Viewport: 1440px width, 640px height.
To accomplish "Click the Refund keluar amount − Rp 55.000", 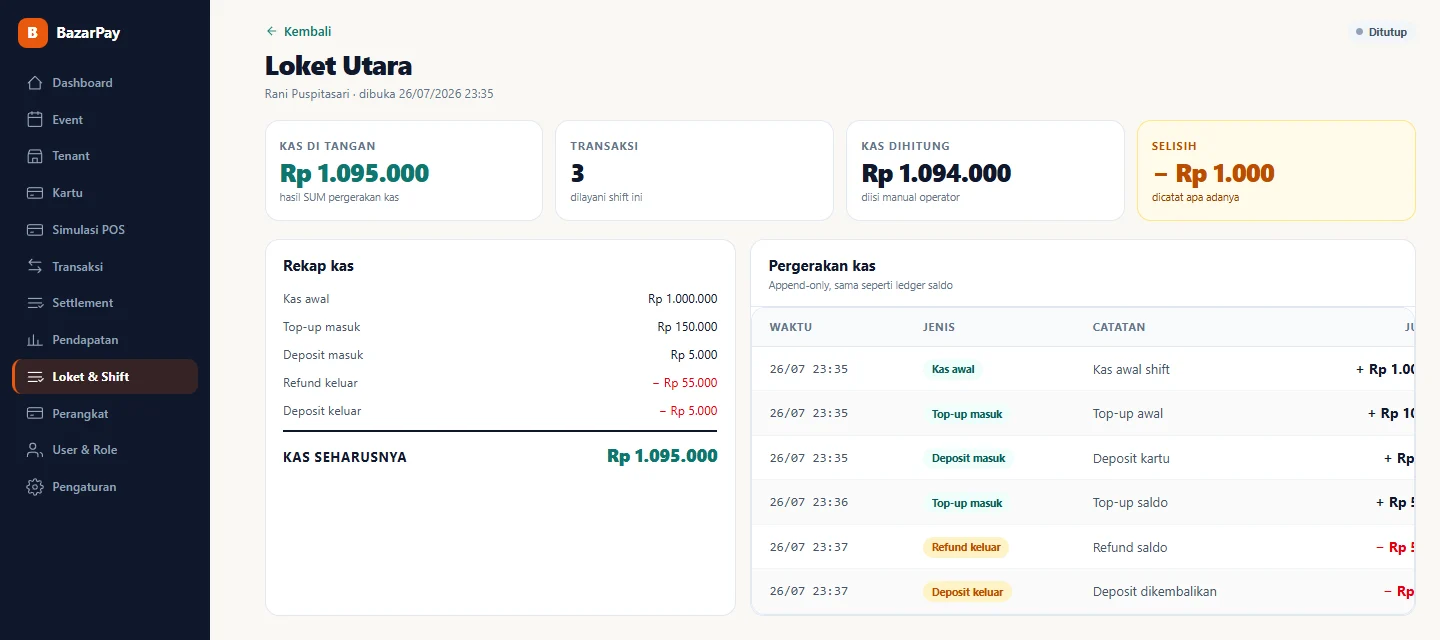I will [685, 383].
